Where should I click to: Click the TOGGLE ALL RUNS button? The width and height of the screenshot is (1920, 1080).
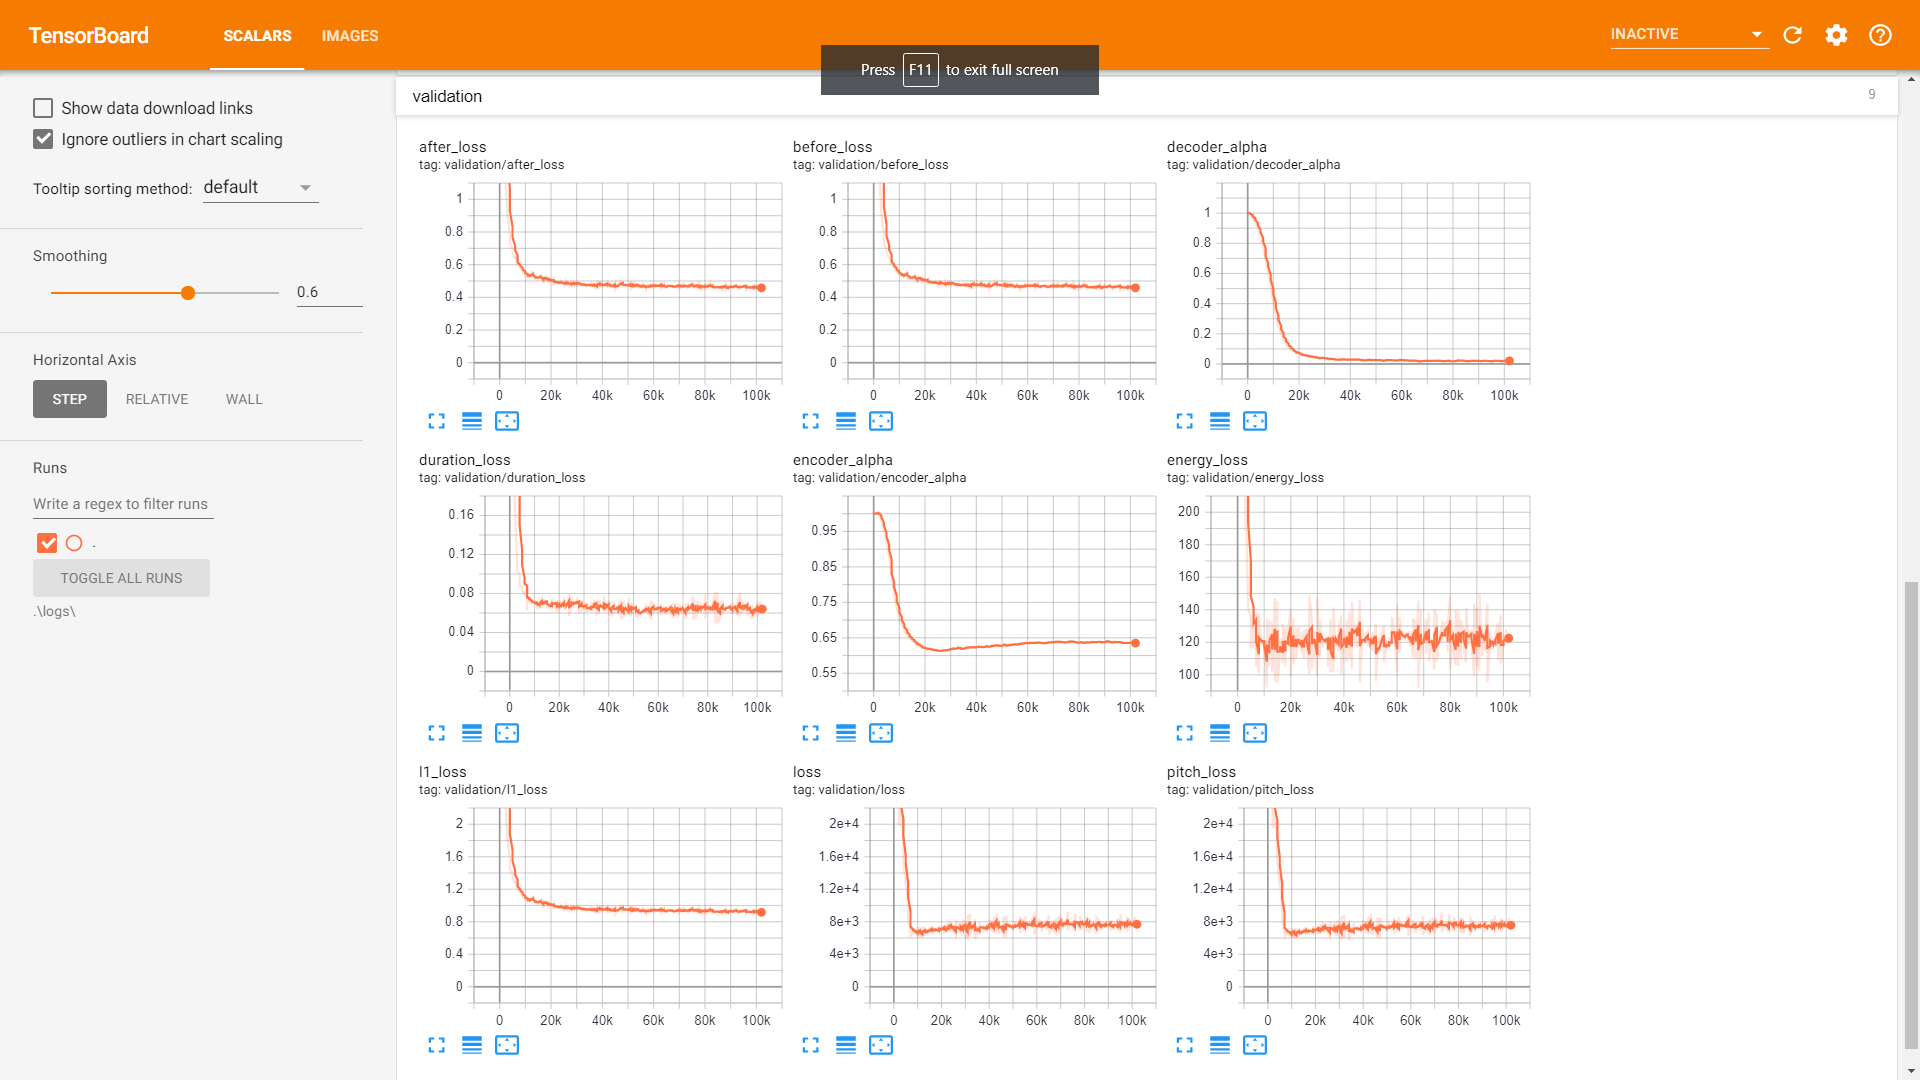pyautogui.click(x=121, y=578)
